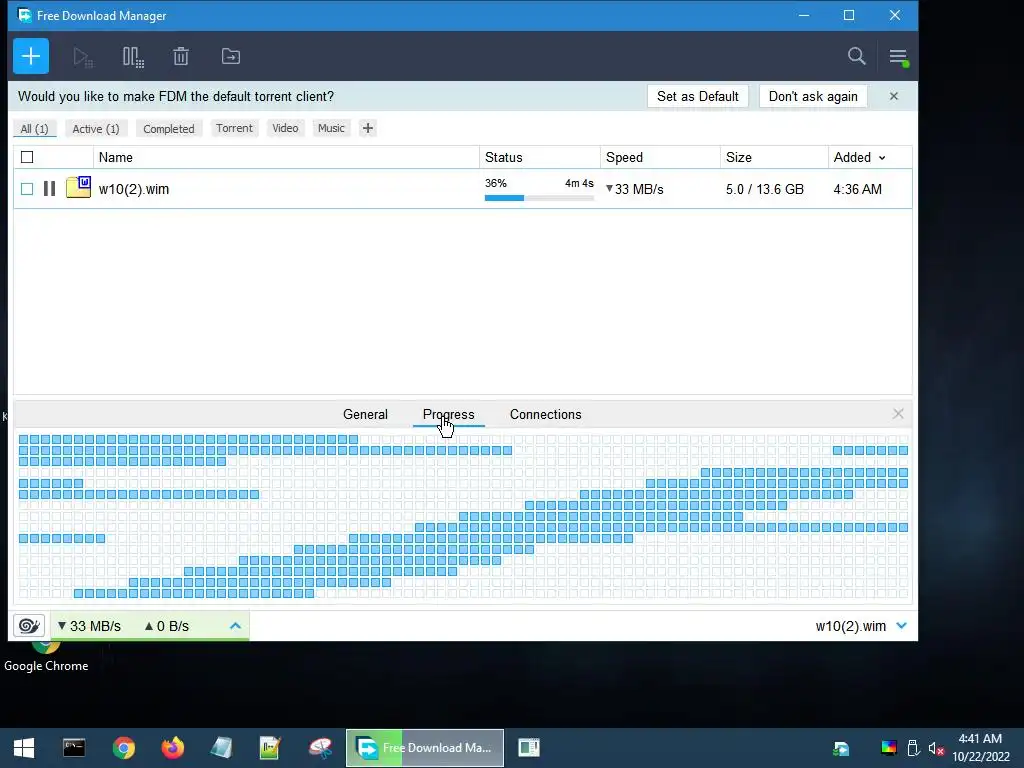
Task: Select the w10(2).wim file name
Action: pos(134,189)
